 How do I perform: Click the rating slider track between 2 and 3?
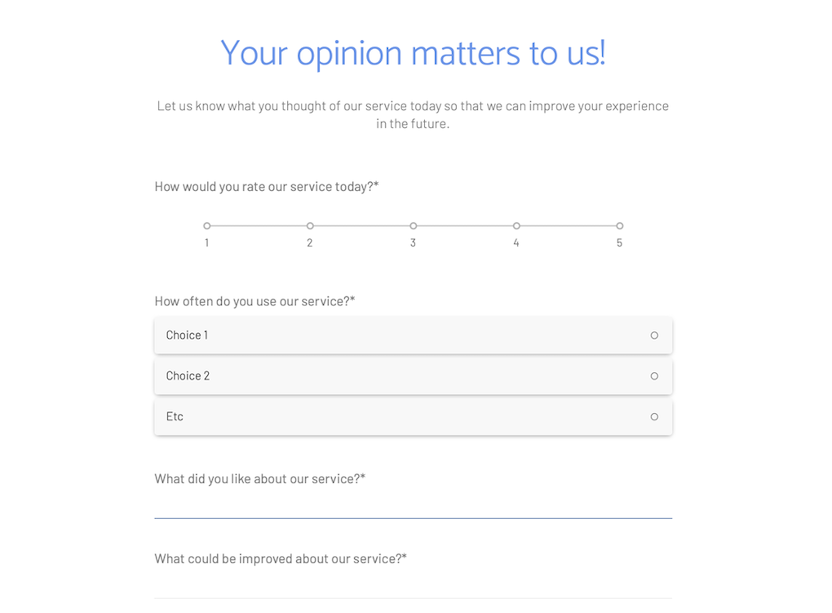pyautogui.click(x=361, y=225)
